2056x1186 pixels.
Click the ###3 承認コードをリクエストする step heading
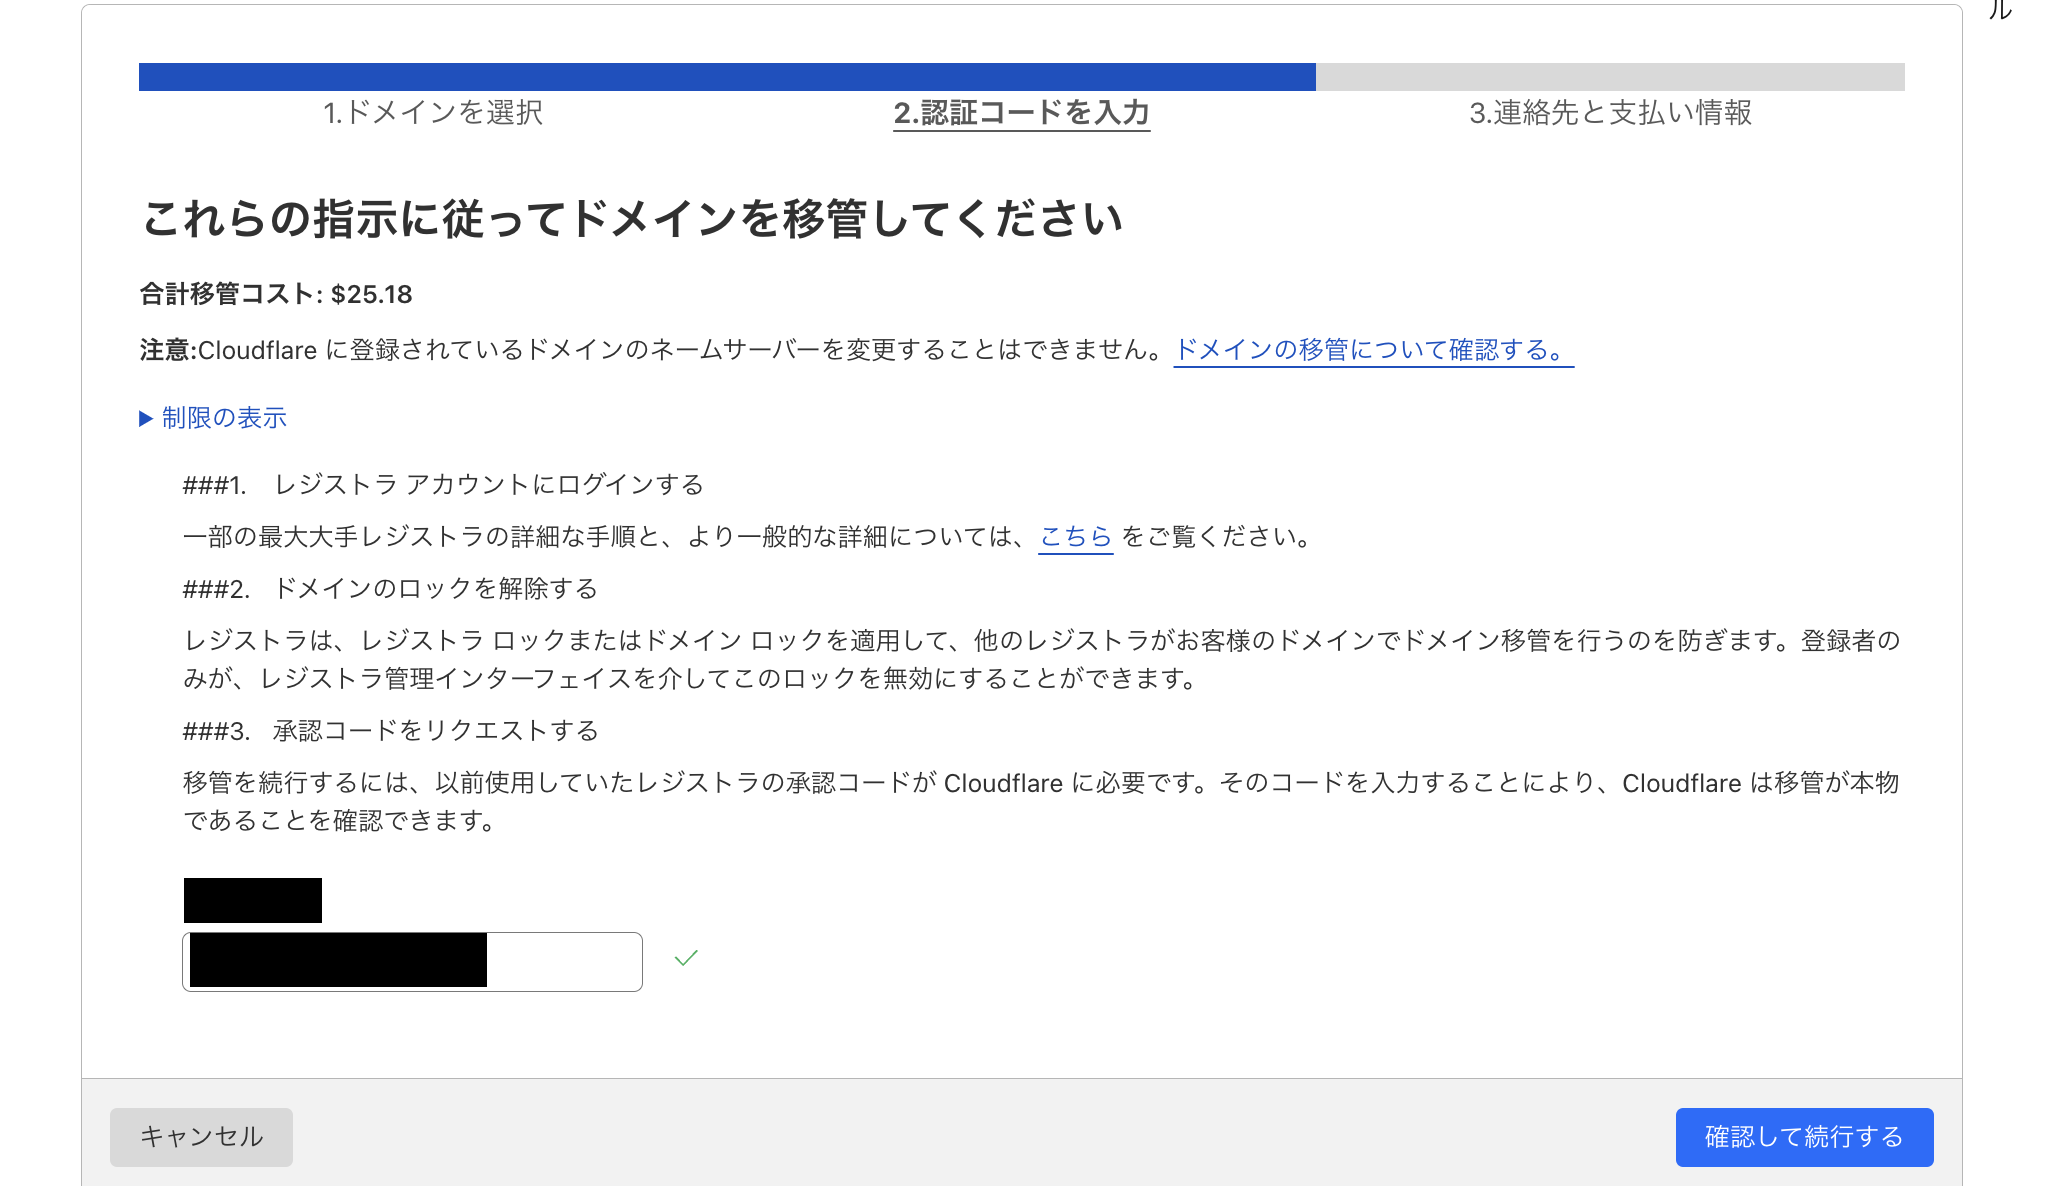point(390,730)
